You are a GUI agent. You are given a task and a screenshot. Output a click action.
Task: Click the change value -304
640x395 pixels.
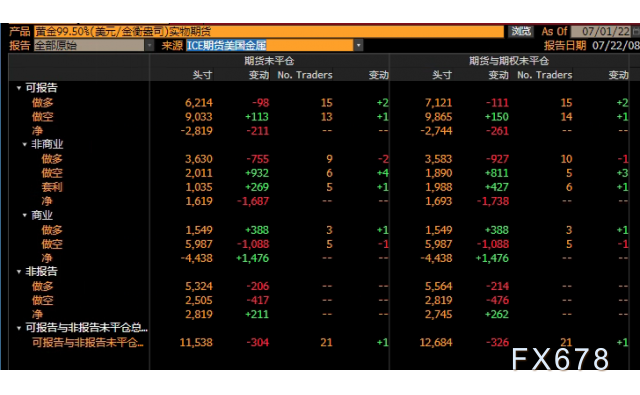pos(258,342)
